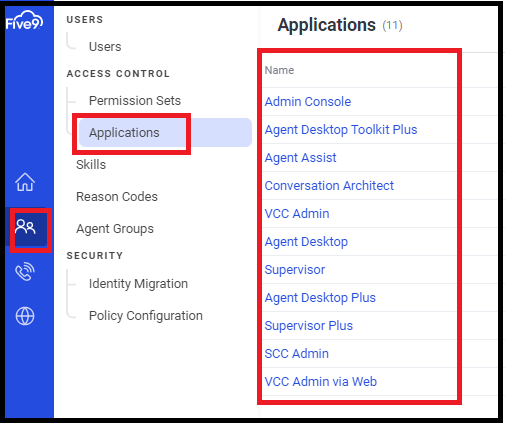Go to Skills section
Viewport: 505px width, 423px height.
coord(91,165)
